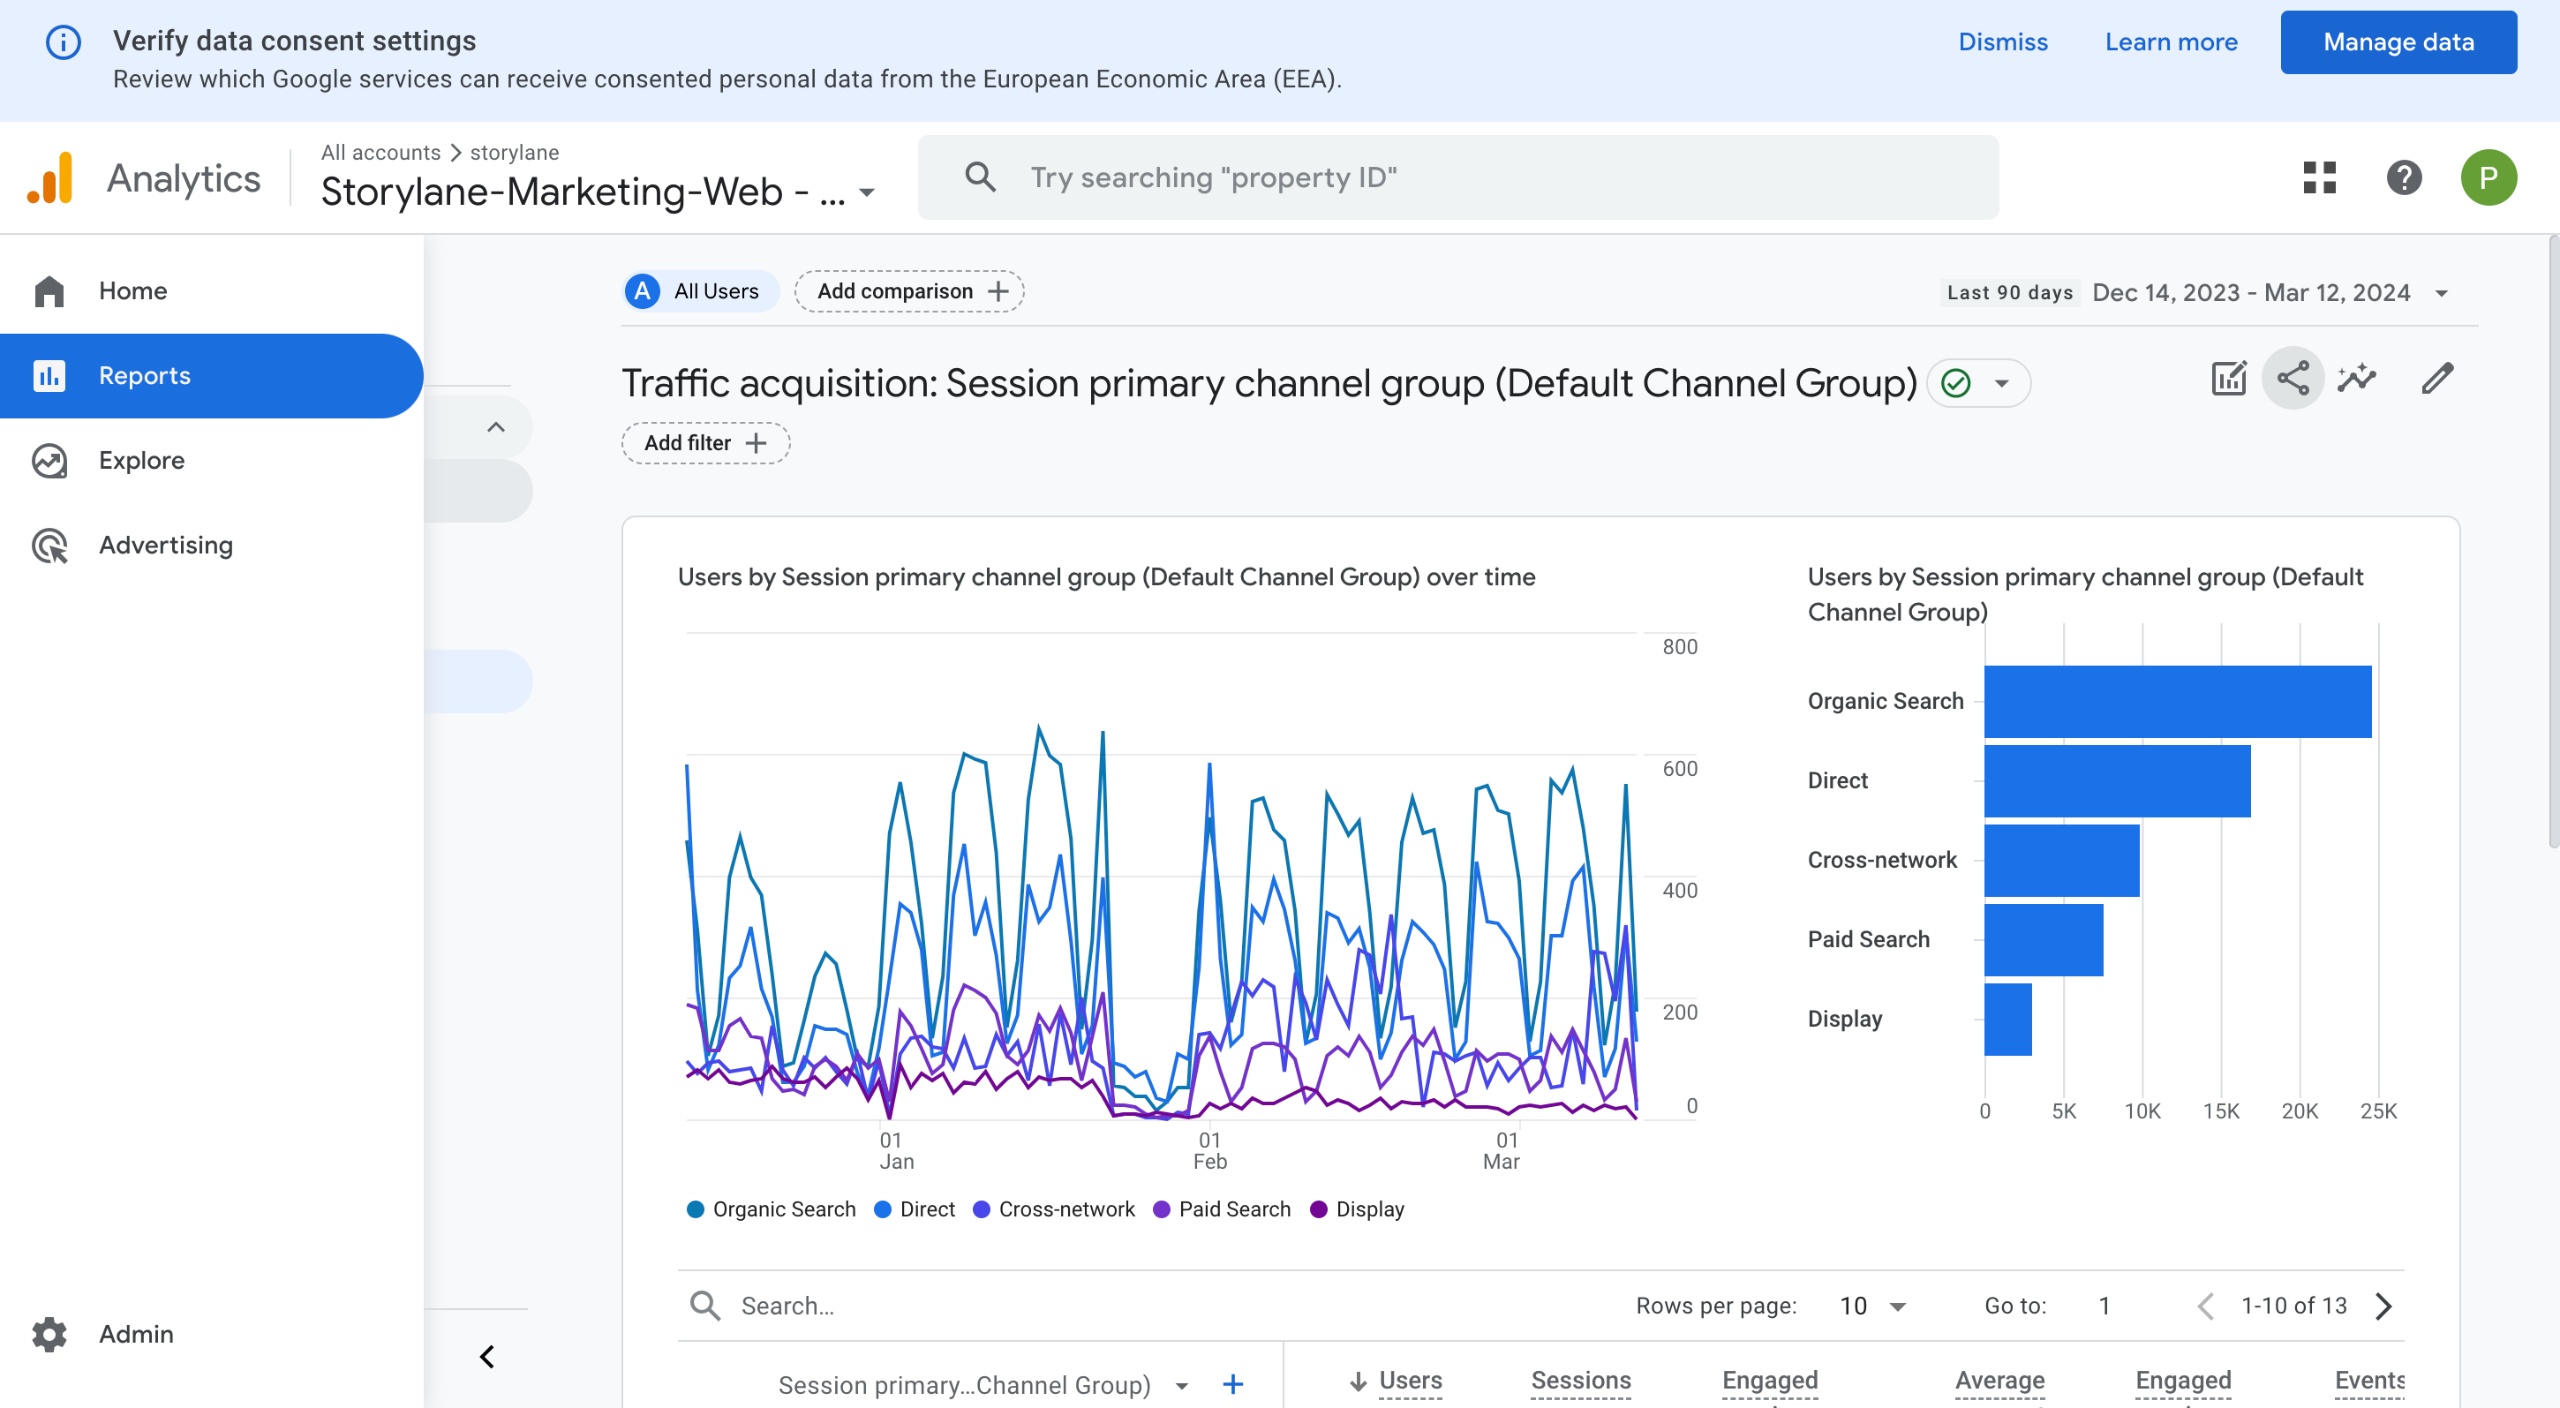Click the Reports bar chart icon
The image size is (2560, 1408).
(x=49, y=376)
